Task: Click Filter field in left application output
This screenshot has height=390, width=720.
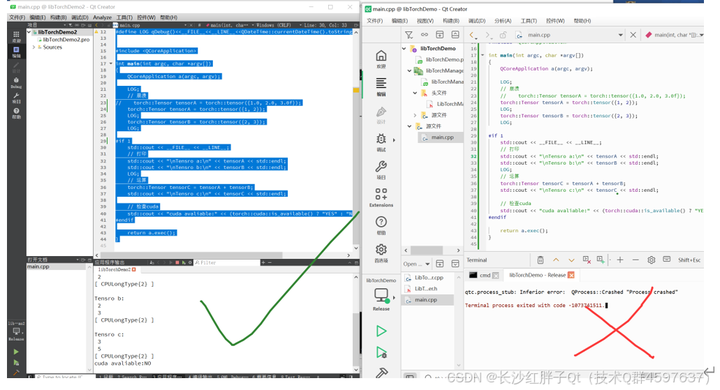Action: (226, 262)
